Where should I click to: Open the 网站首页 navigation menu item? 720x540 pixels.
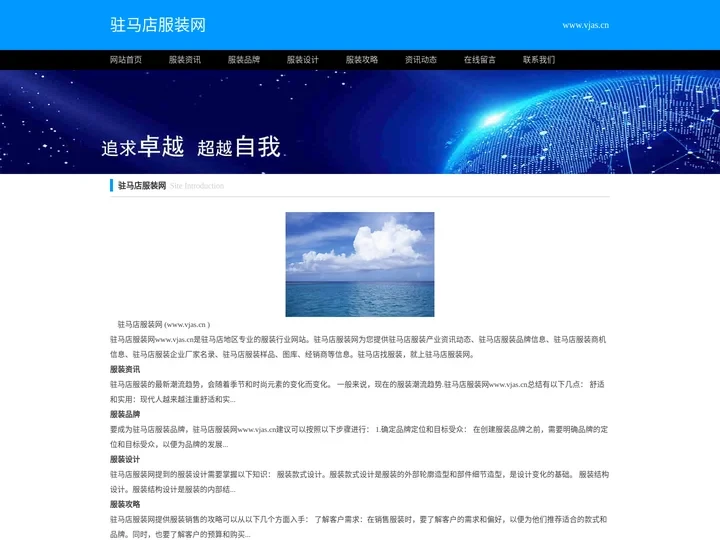[126, 60]
